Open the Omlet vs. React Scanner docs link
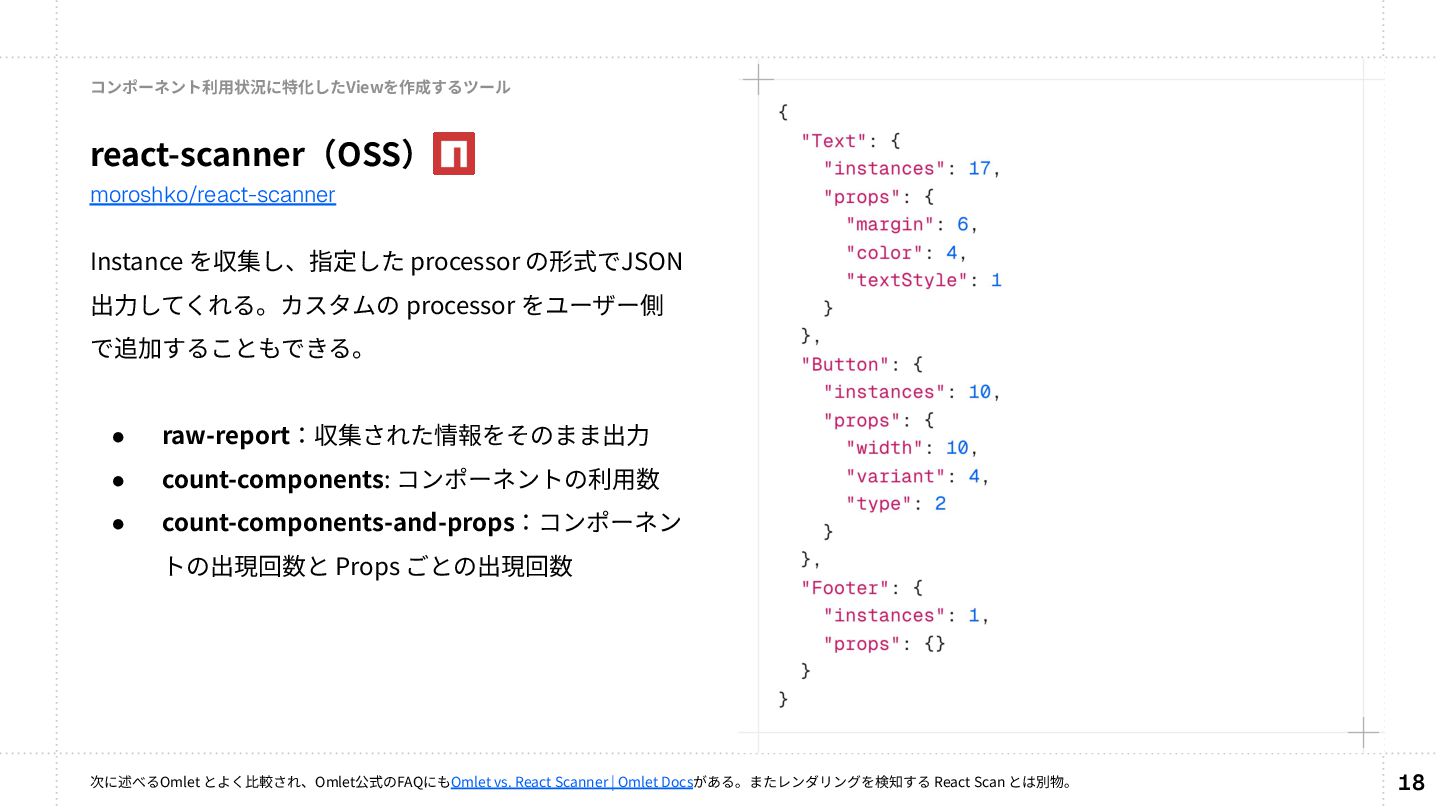This screenshot has width=1440, height=810. coord(572,782)
